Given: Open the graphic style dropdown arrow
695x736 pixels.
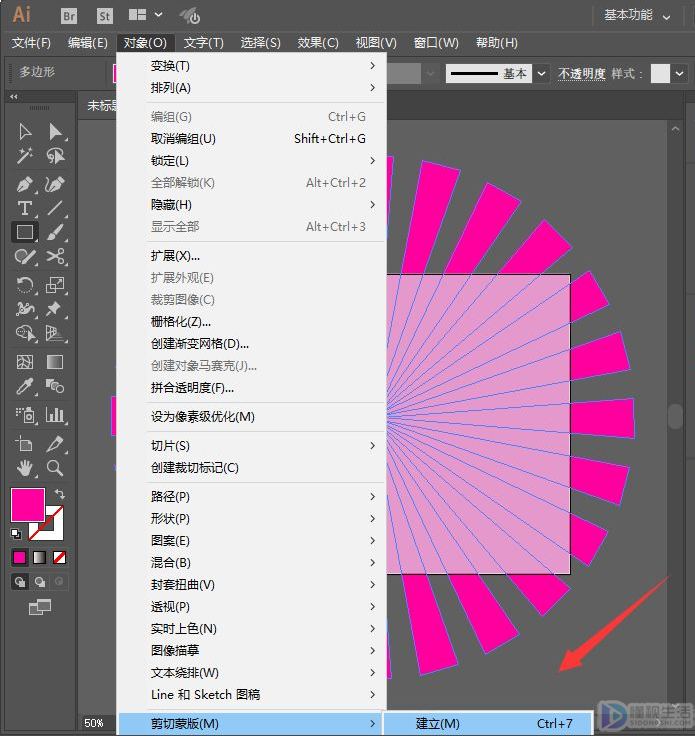Looking at the screenshot, I should 680,74.
